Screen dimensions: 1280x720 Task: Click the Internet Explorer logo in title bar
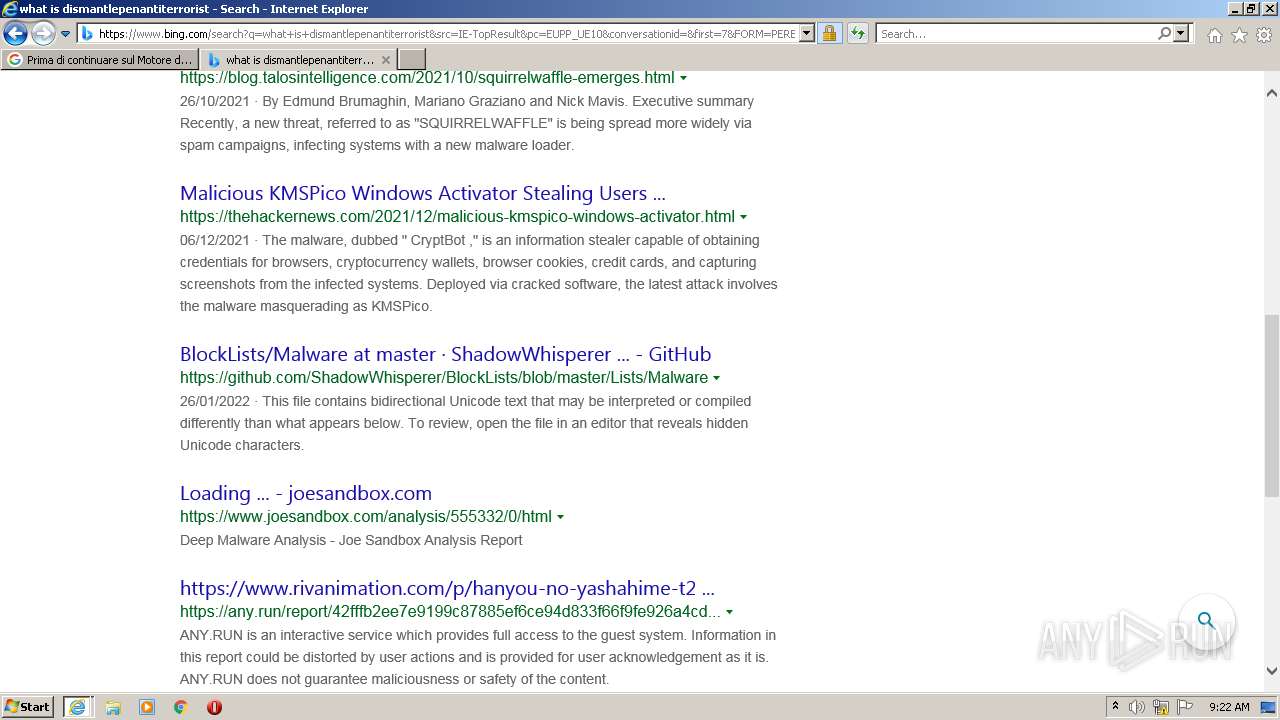coord(10,9)
